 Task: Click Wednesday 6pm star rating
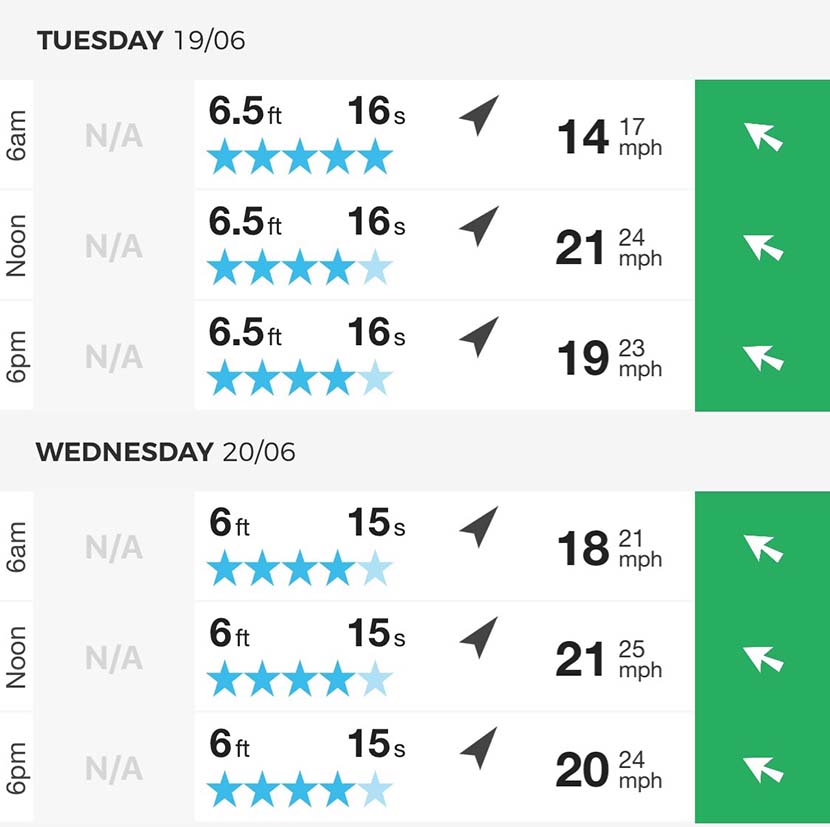(x=300, y=789)
